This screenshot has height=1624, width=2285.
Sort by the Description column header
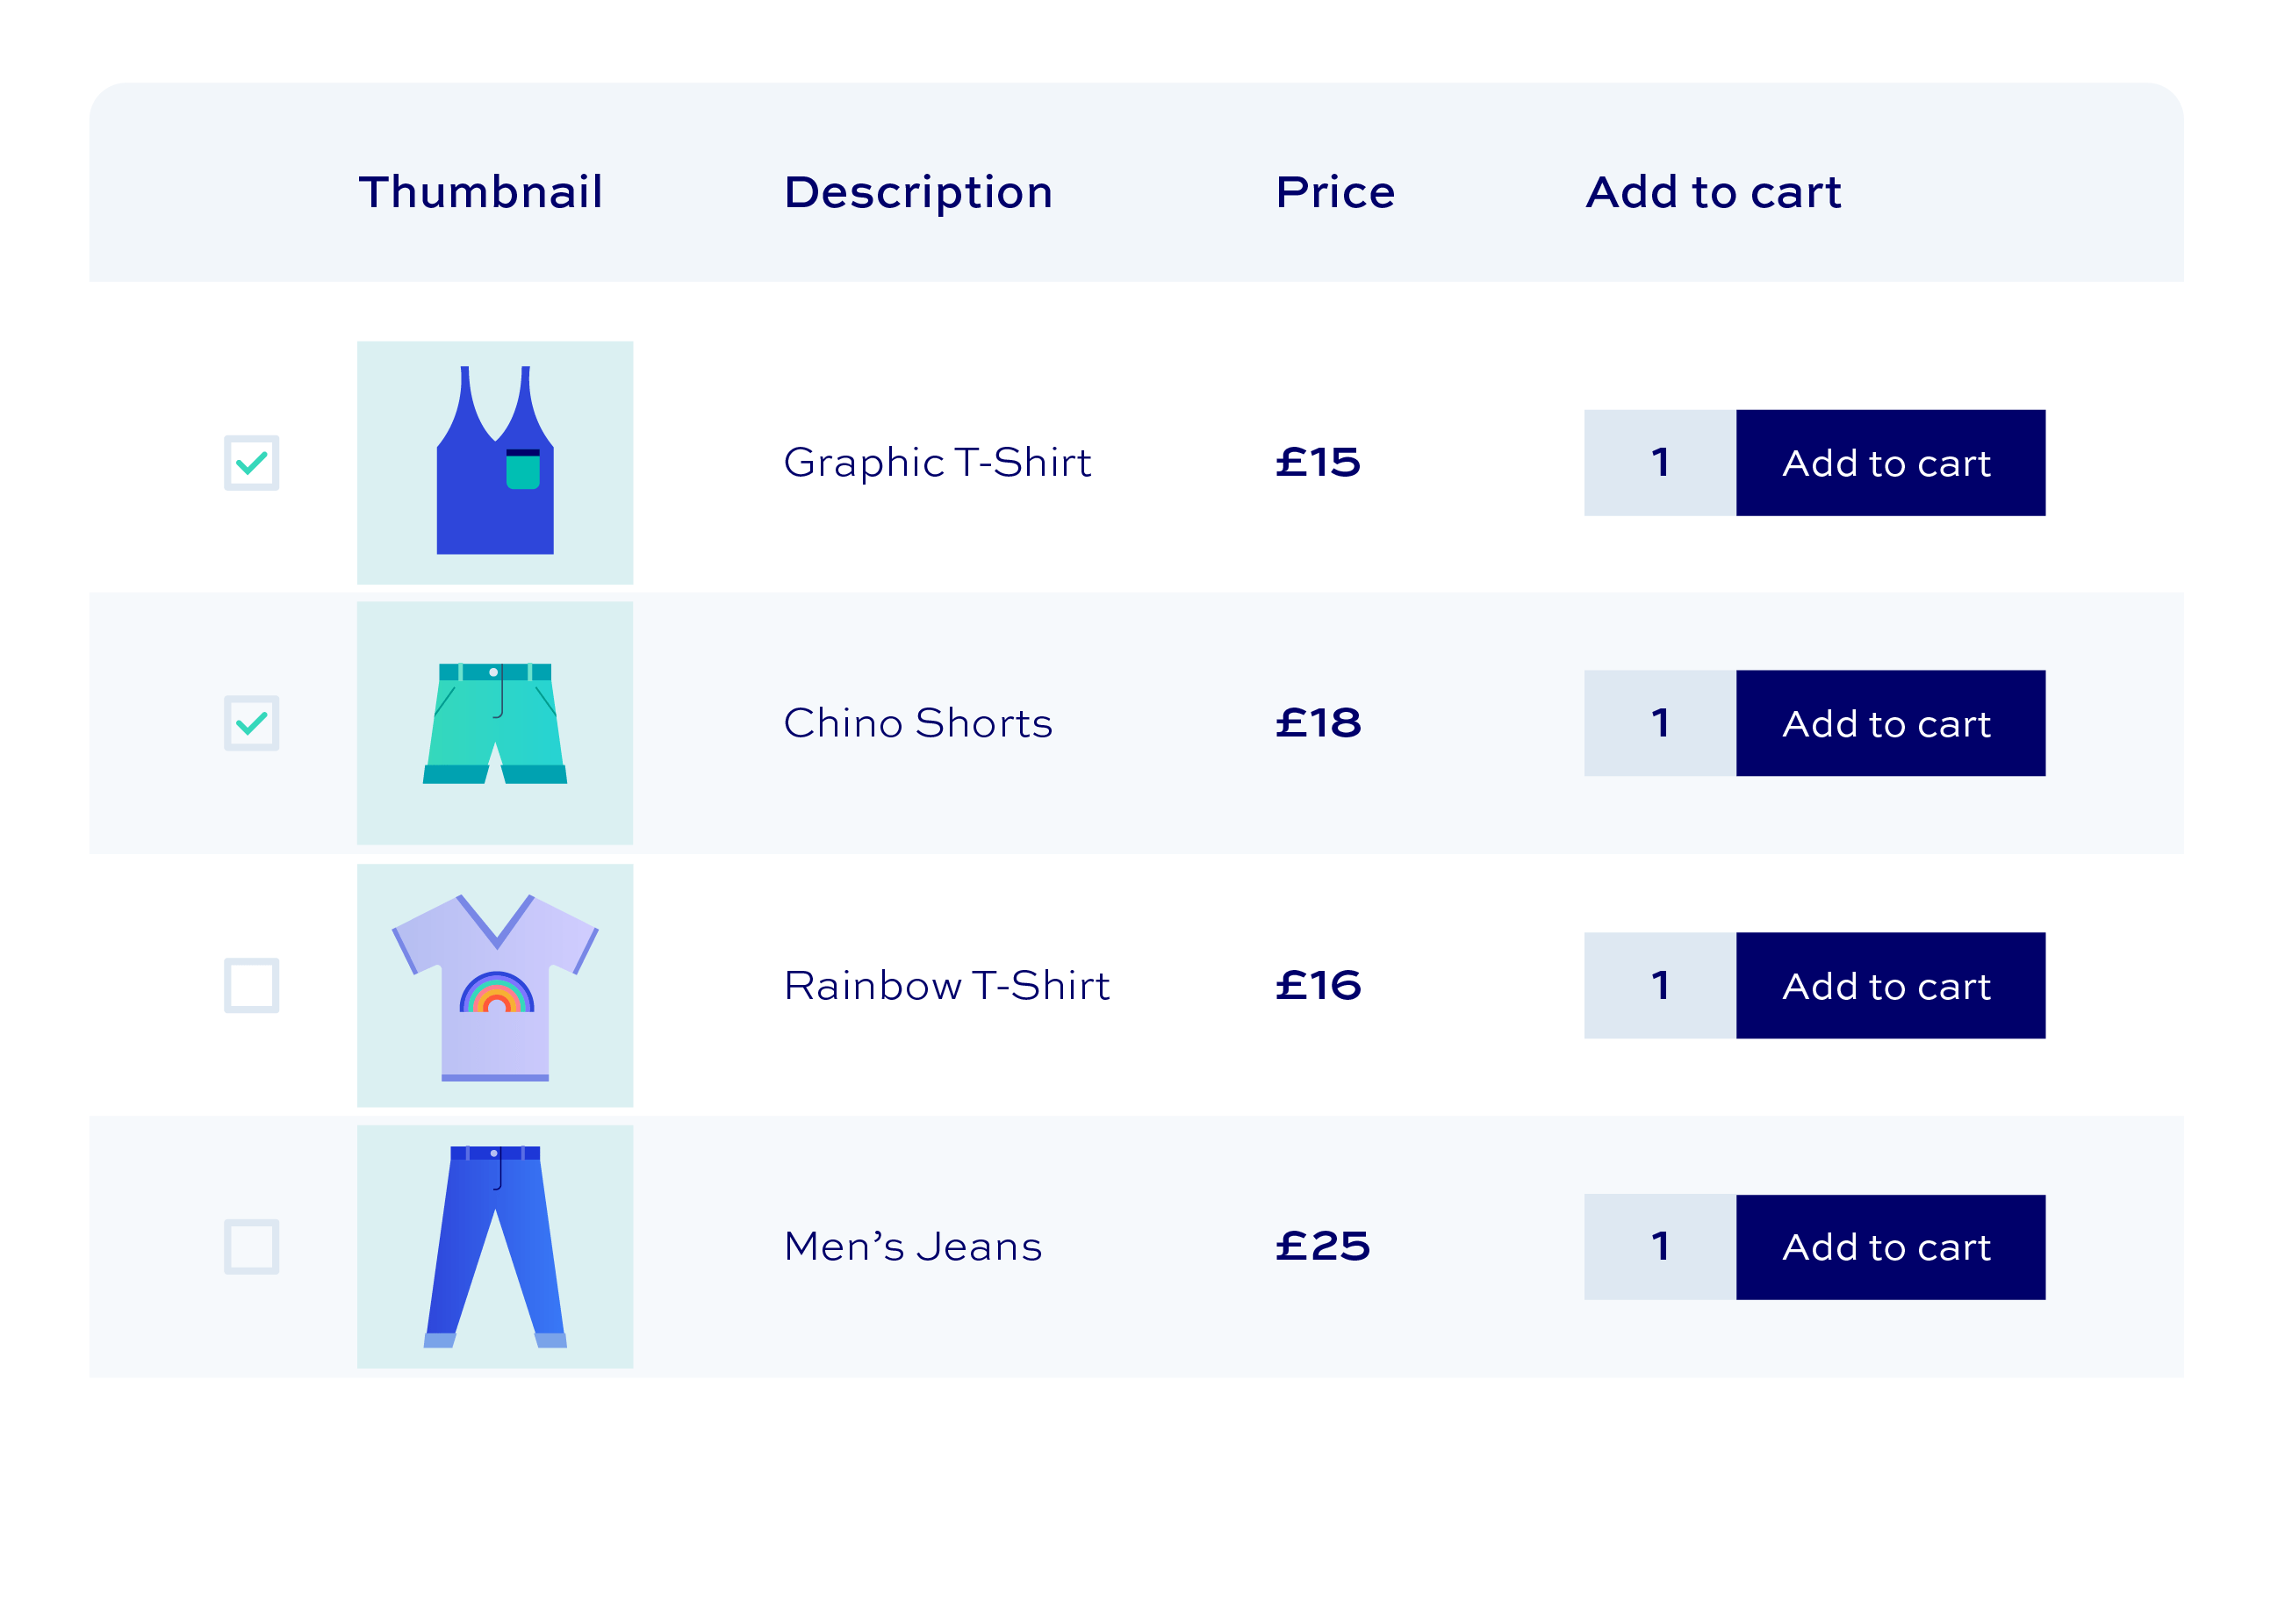point(918,194)
